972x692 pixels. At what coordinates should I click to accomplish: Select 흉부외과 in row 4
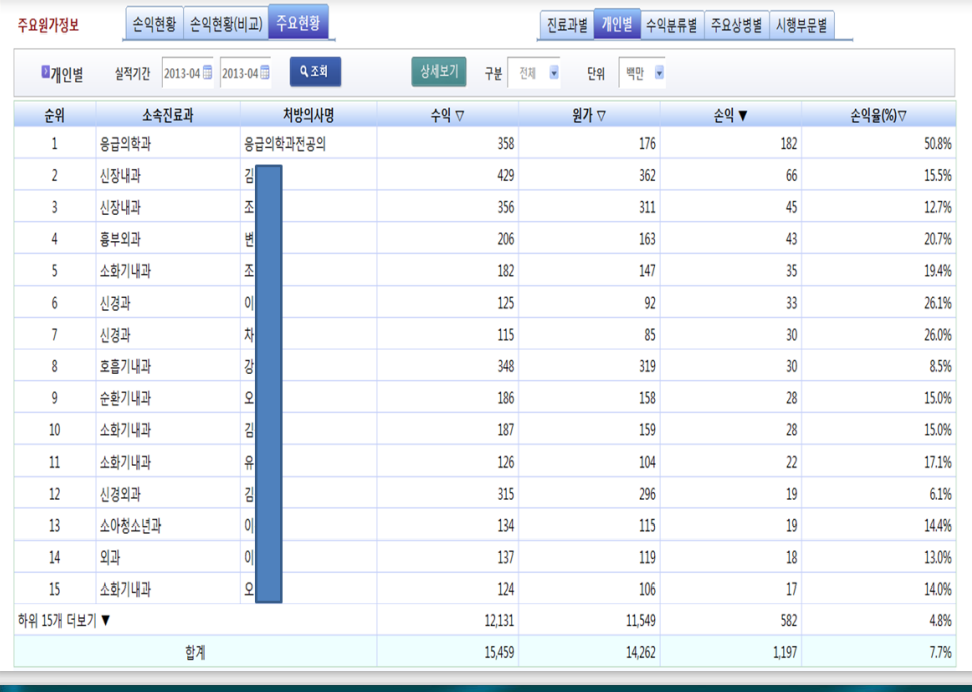coord(120,239)
